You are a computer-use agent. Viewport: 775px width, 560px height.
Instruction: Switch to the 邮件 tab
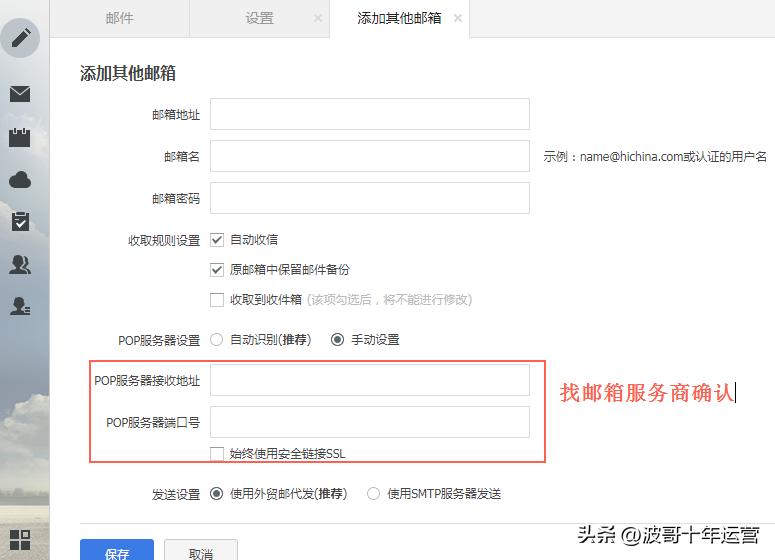(119, 18)
